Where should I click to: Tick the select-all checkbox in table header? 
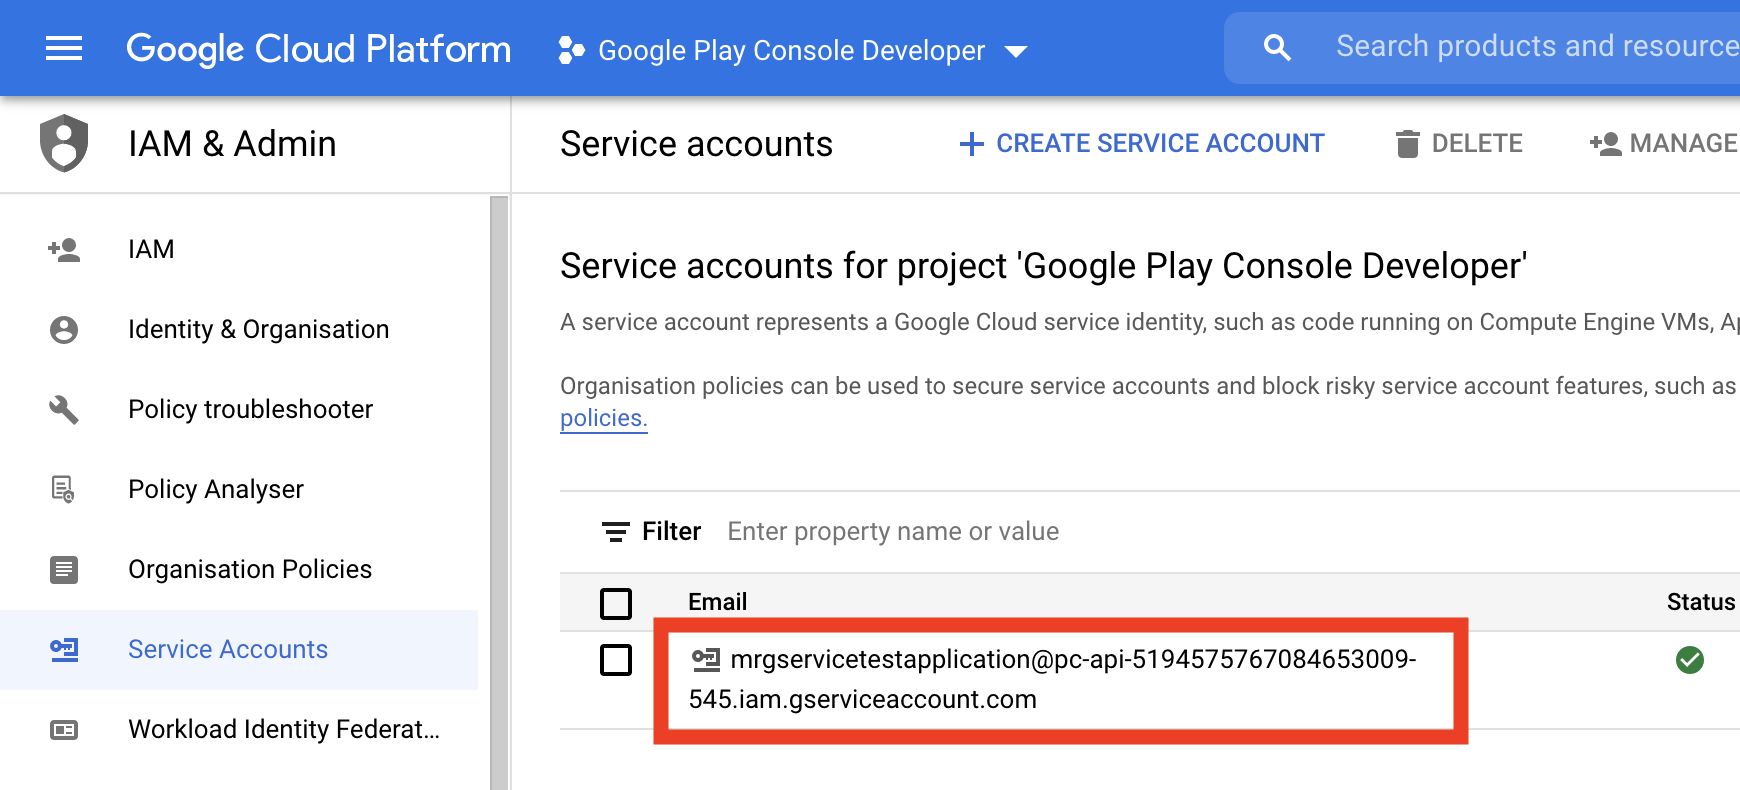616,603
